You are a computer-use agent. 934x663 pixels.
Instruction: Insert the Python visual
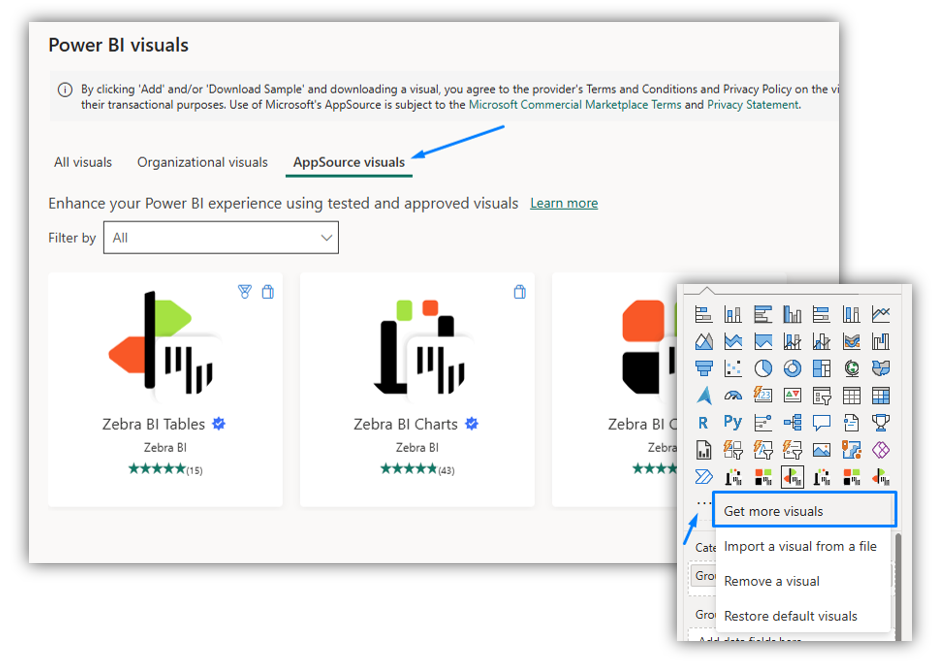733,423
